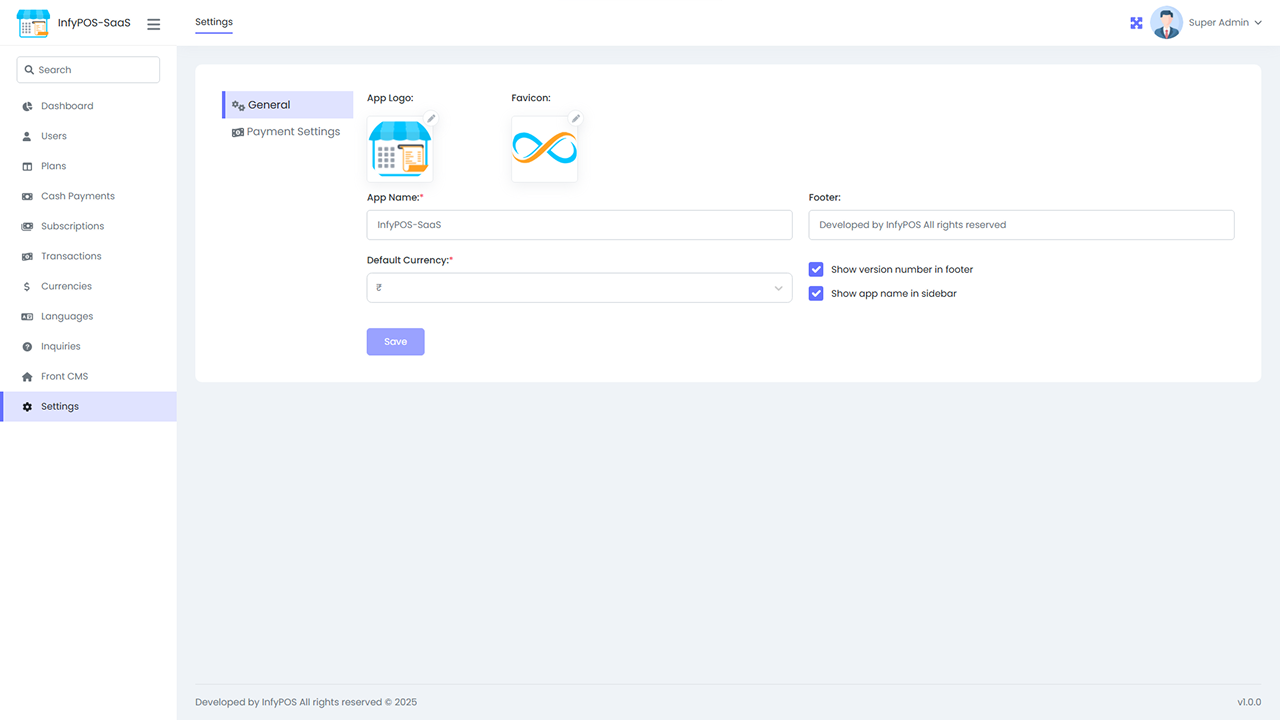Switch to the General settings tab

pyautogui.click(x=269, y=104)
